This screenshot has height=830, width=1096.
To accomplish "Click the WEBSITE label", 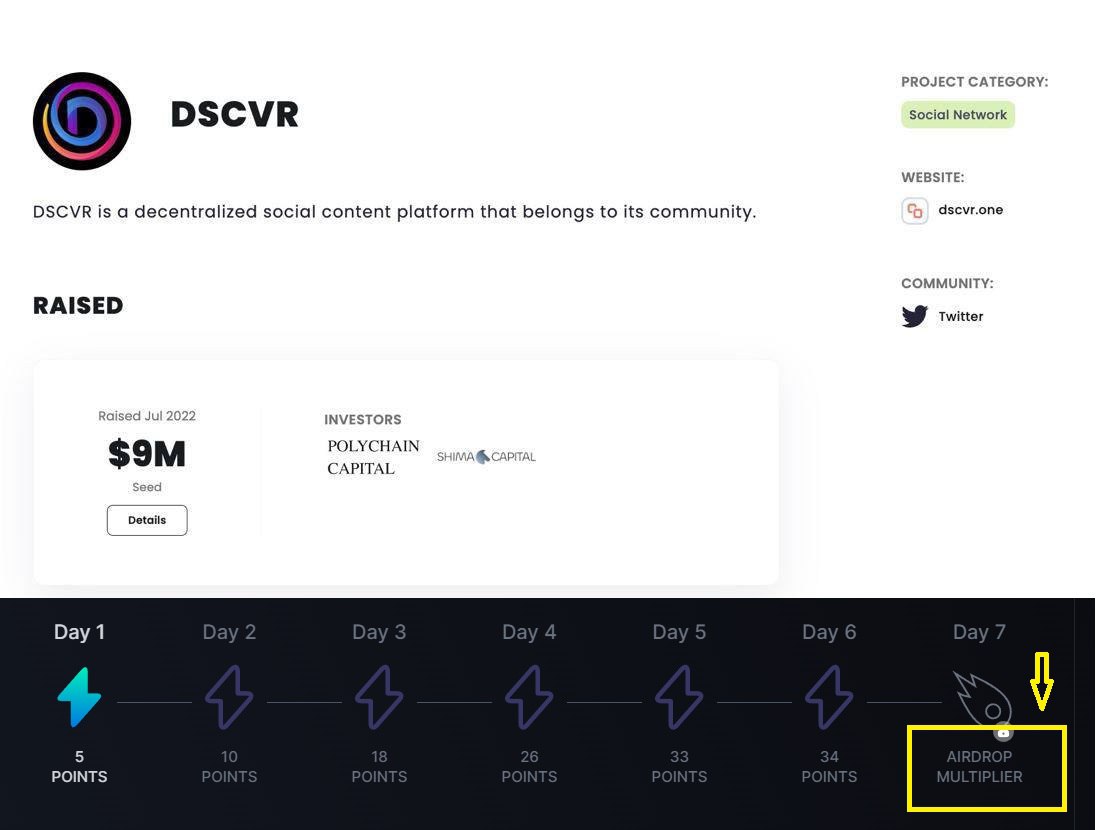I will [932, 178].
